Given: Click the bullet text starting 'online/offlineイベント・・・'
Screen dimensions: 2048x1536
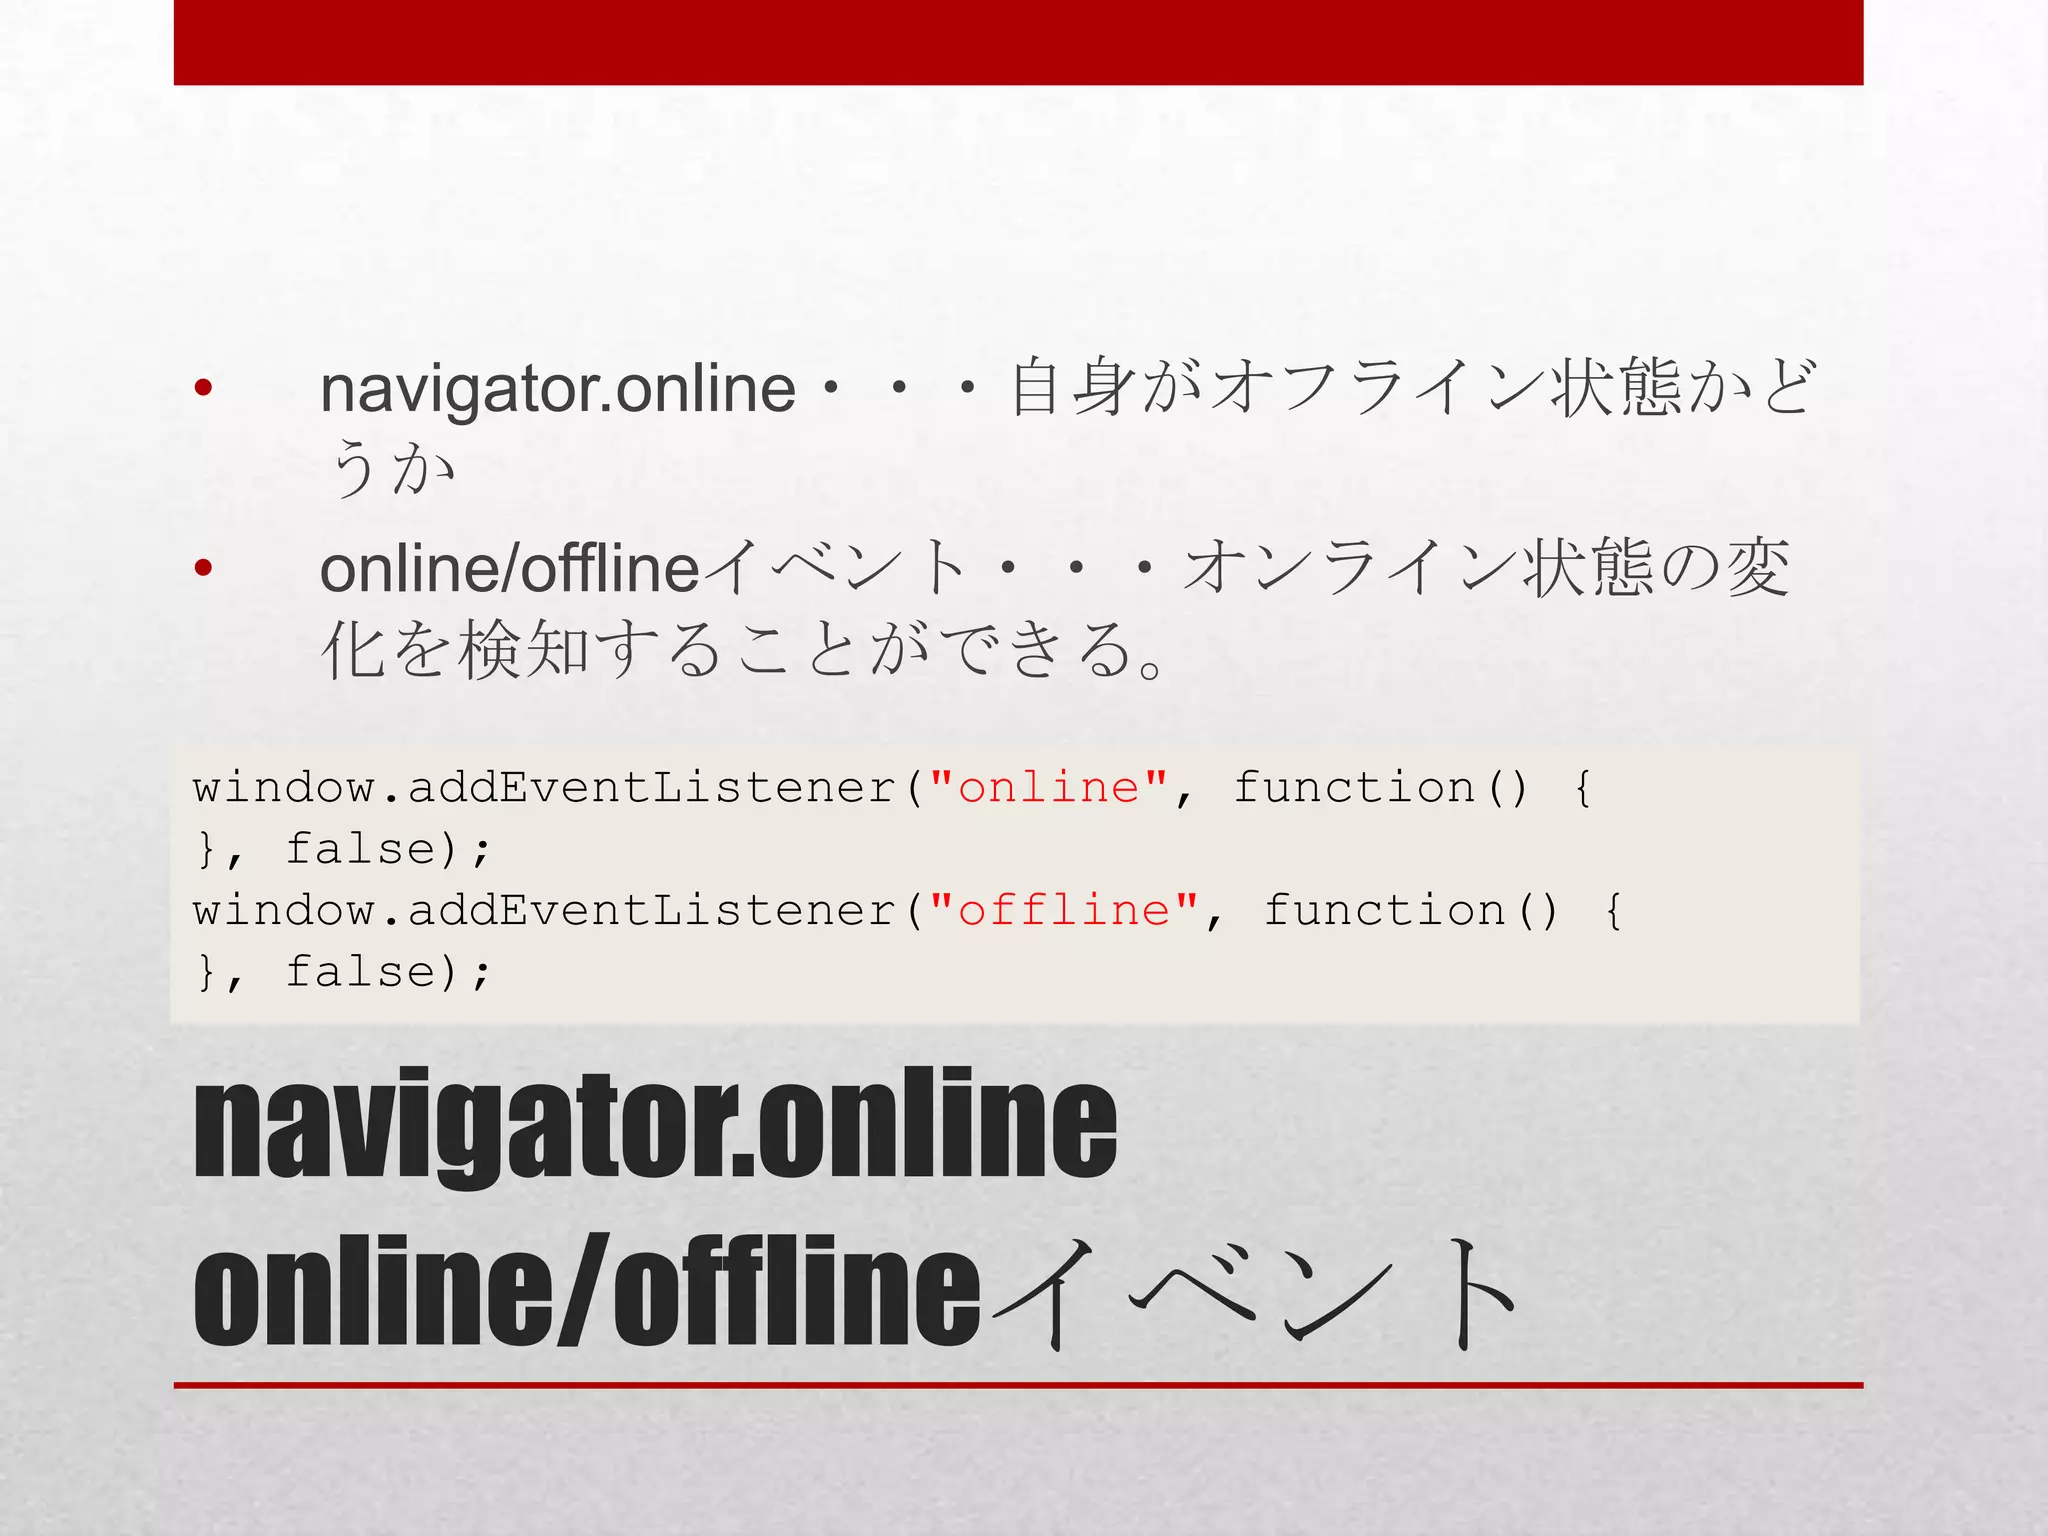Looking at the screenshot, I should coord(1055,608).
